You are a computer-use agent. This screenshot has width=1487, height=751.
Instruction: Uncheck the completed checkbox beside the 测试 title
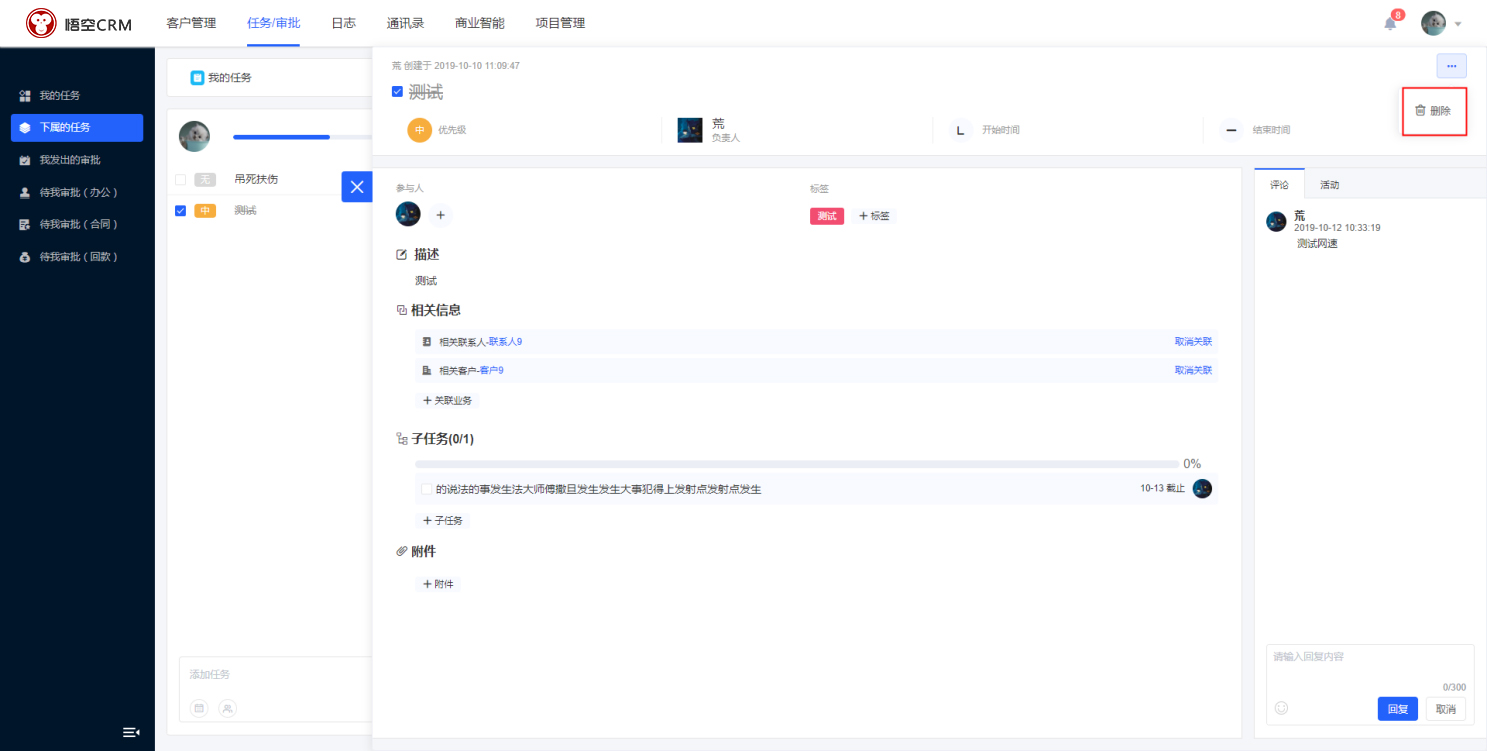coord(398,92)
